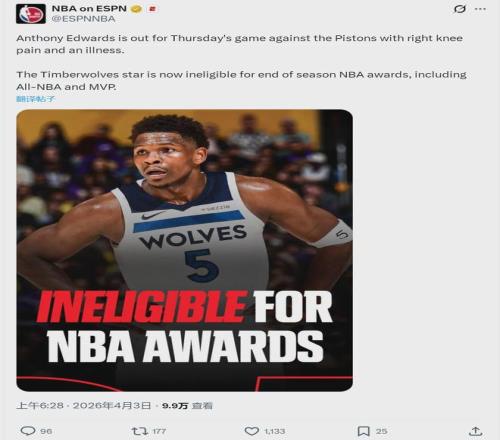500x440 pixels.
Task: Open the @ESPNNBA handle link
Action: pyautogui.click(x=83, y=19)
